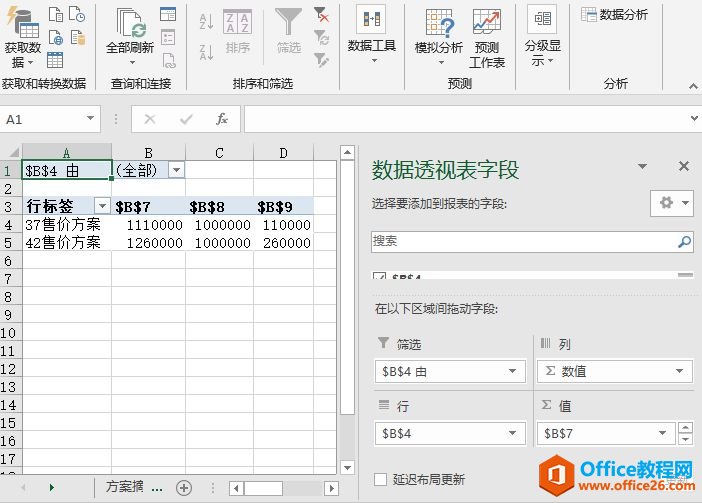702x503 pixels.
Task: Click the cell with value 1110000
Action: point(149,224)
